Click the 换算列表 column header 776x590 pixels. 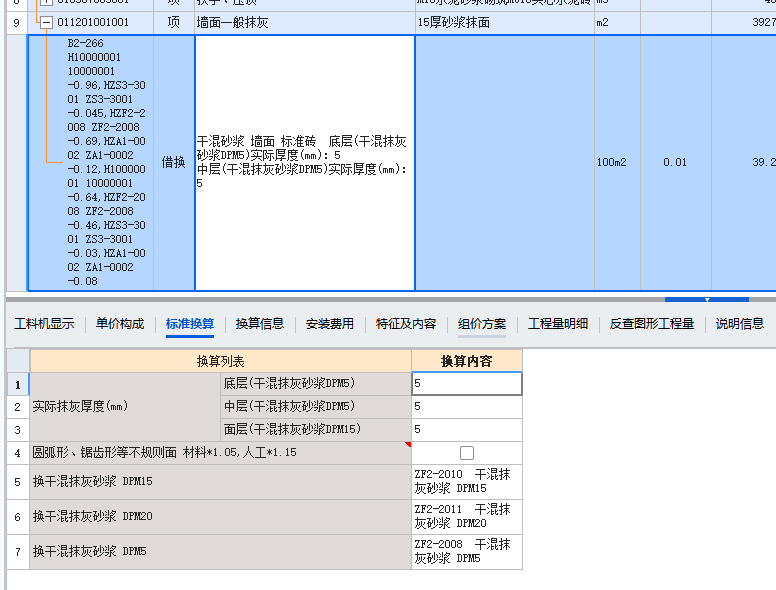[x=221, y=361]
